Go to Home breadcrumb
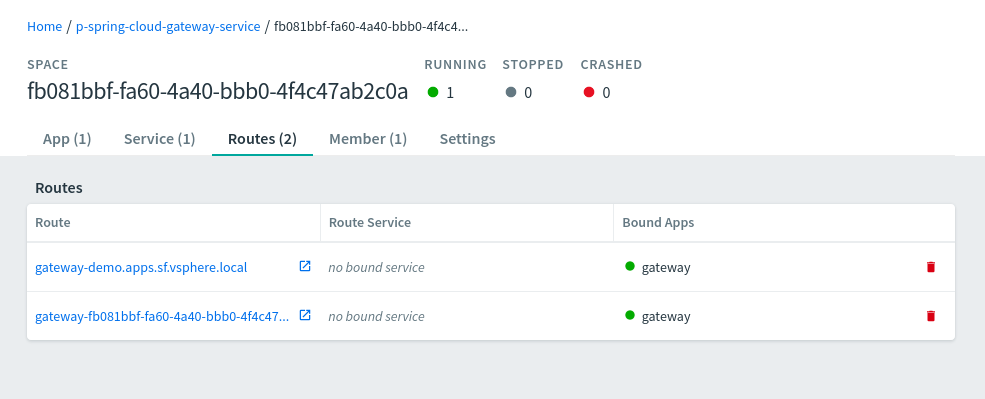Image resolution: width=985 pixels, height=399 pixels. [45, 26]
